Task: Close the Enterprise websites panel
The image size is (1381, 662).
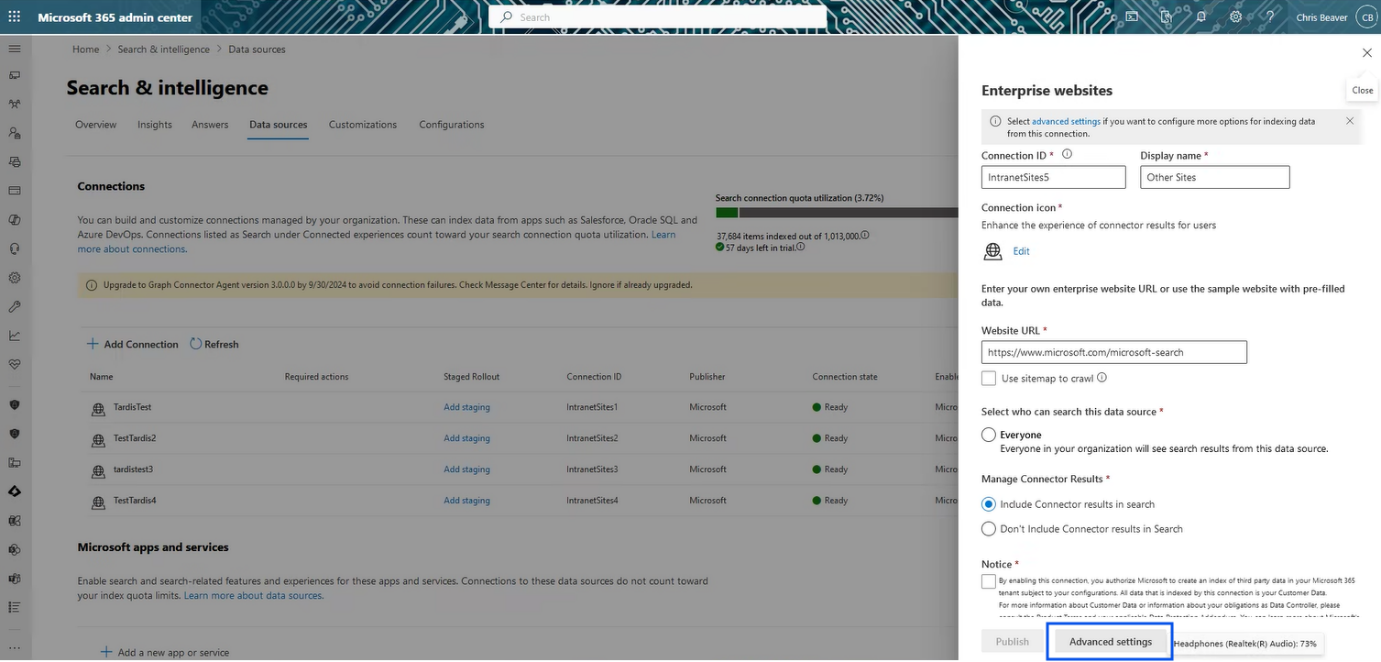Action: 1367,53
